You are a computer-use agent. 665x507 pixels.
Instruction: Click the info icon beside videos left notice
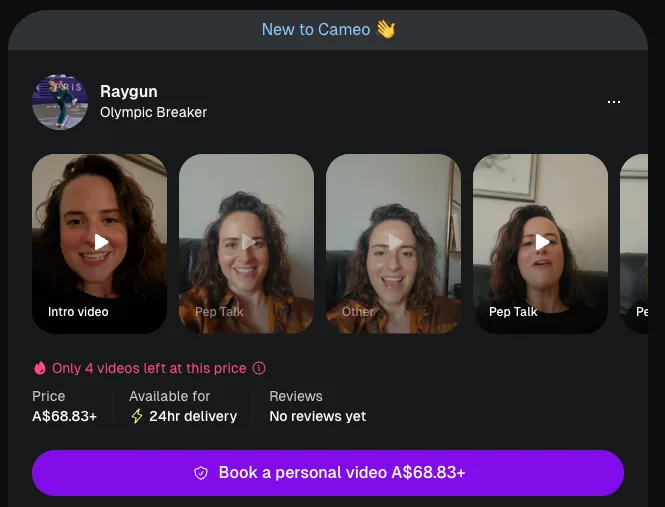[259, 368]
